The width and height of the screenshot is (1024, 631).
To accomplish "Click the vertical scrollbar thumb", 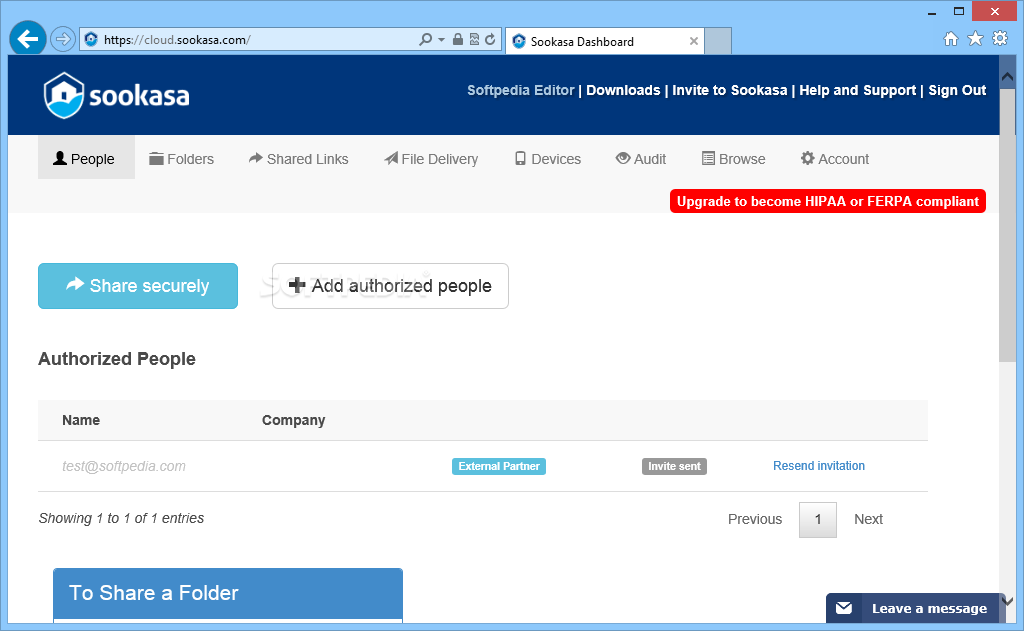I will (1007, 225).
